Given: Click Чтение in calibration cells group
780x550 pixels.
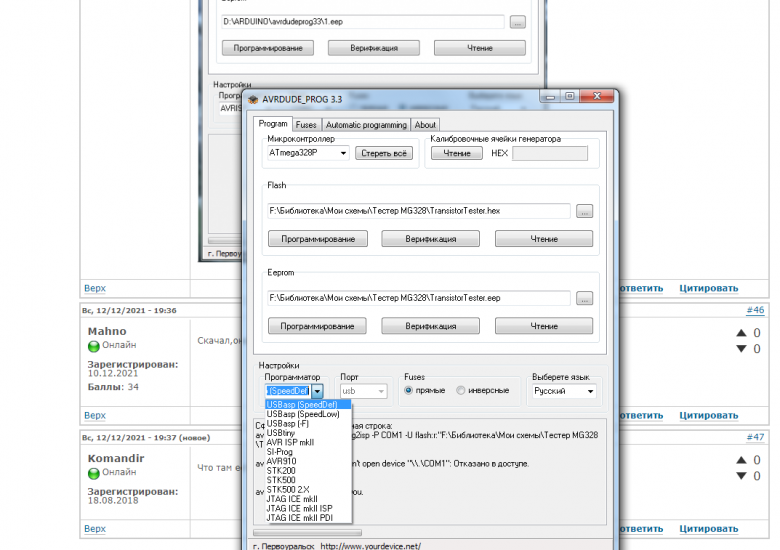Looking at the screenshot, I should click(x=457, y=153).
